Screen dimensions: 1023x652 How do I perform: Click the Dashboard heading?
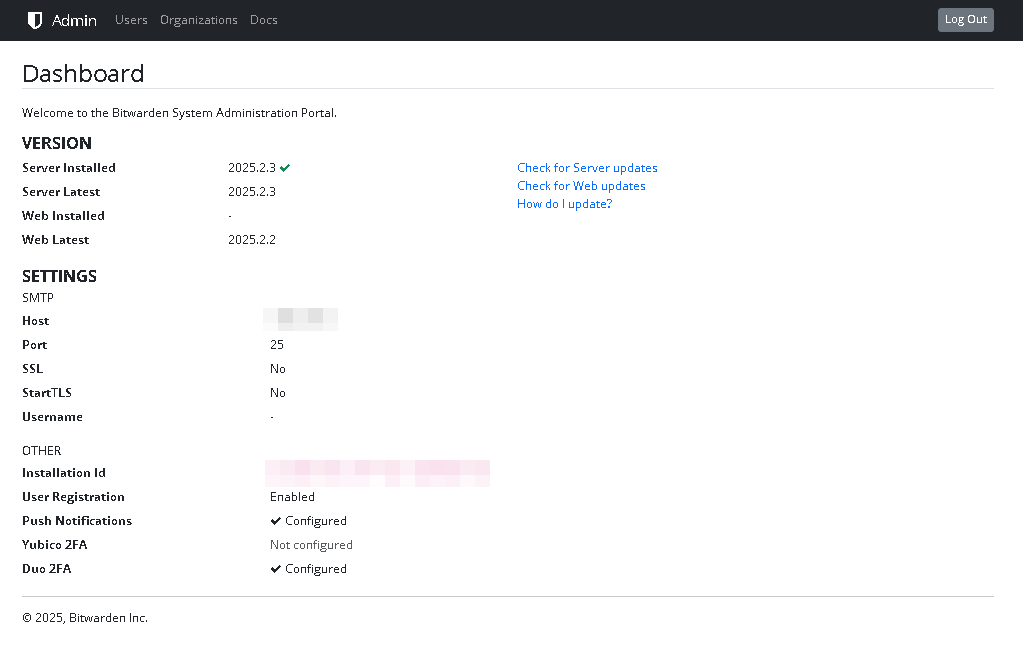pos(84,73)
